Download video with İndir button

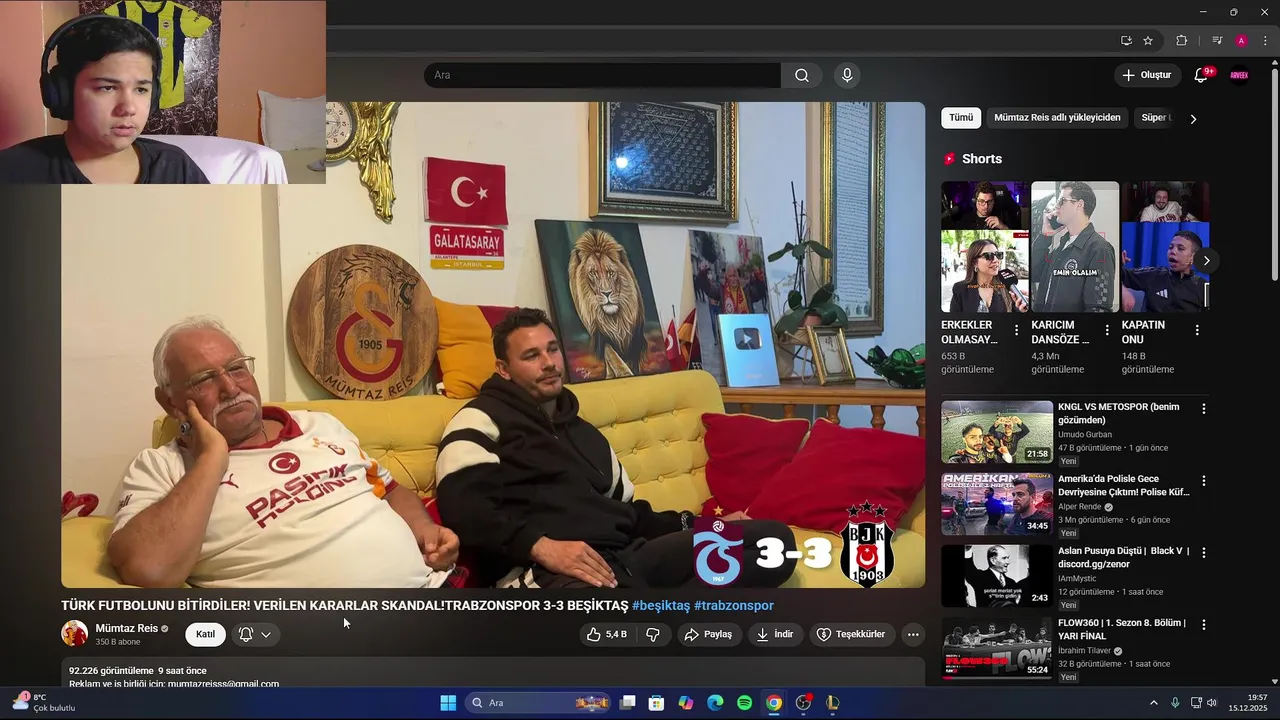tap(775, 634)
